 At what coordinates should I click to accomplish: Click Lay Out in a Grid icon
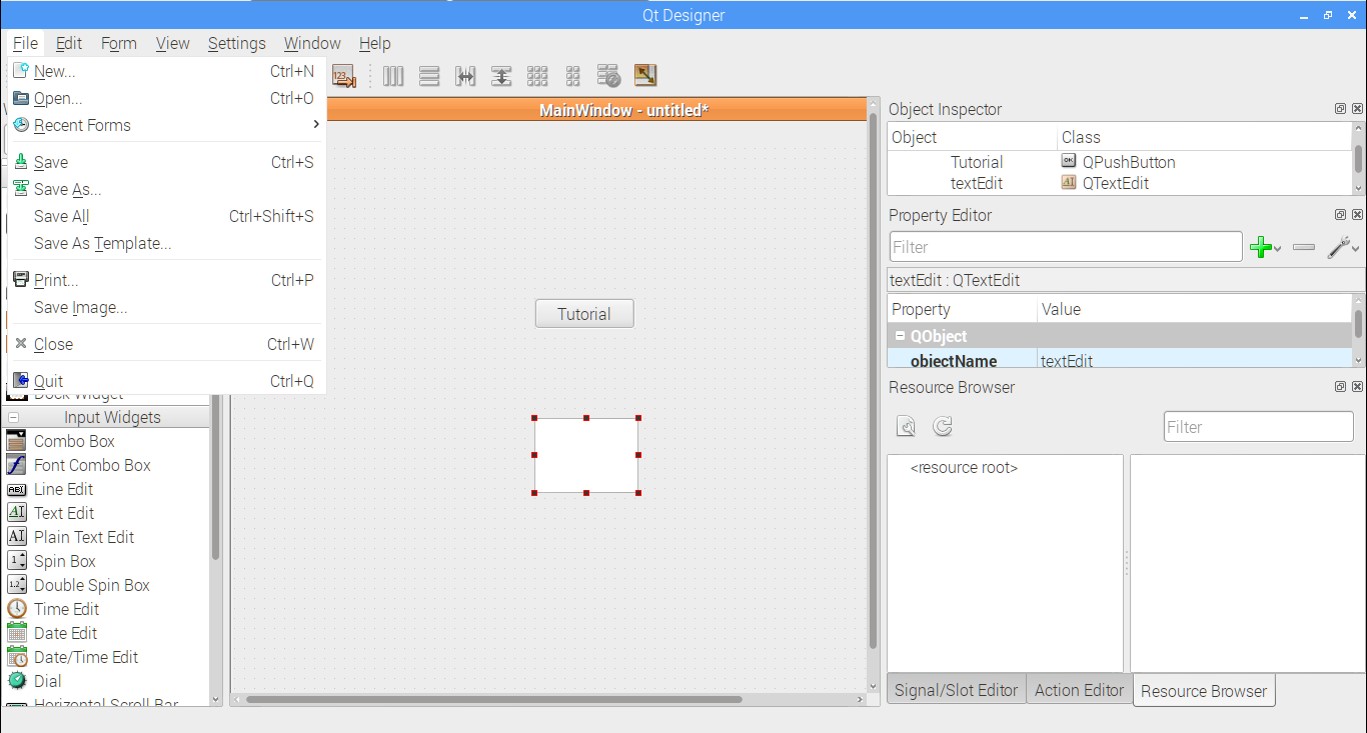pyautogui.click(x=537, y=76)
